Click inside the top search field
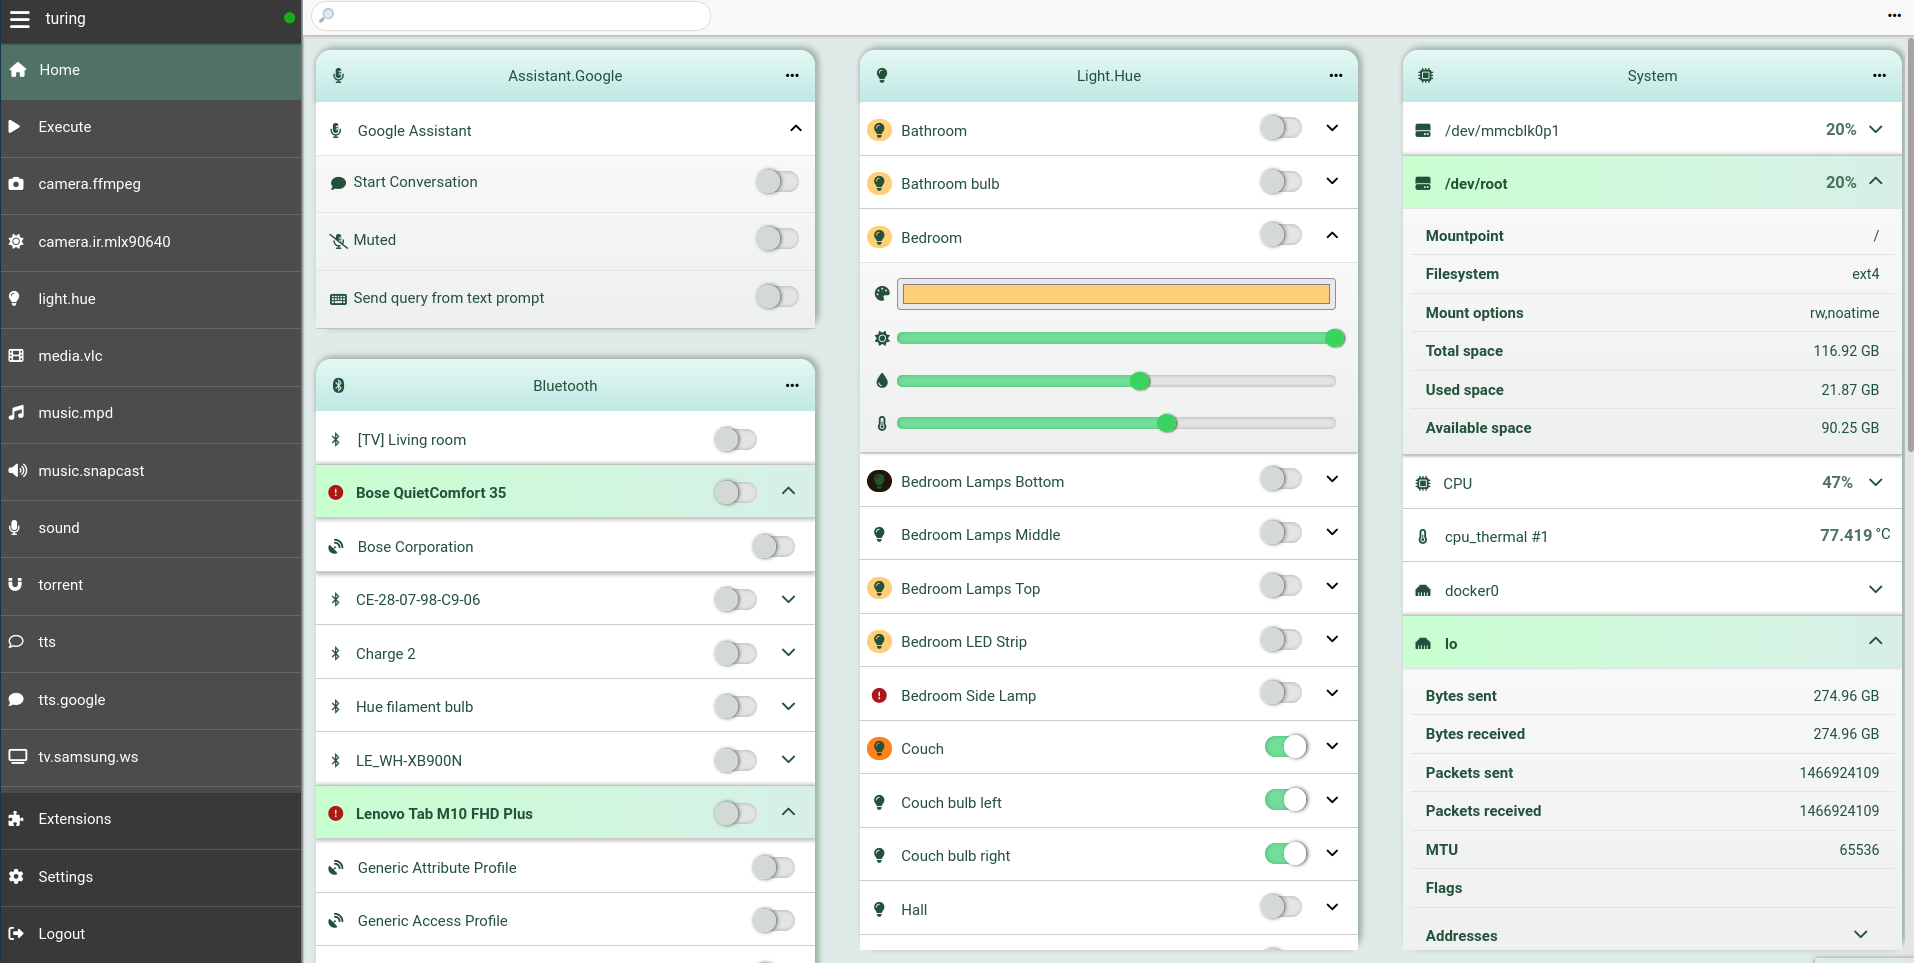 pyautogui.click(x=512, y=16)
